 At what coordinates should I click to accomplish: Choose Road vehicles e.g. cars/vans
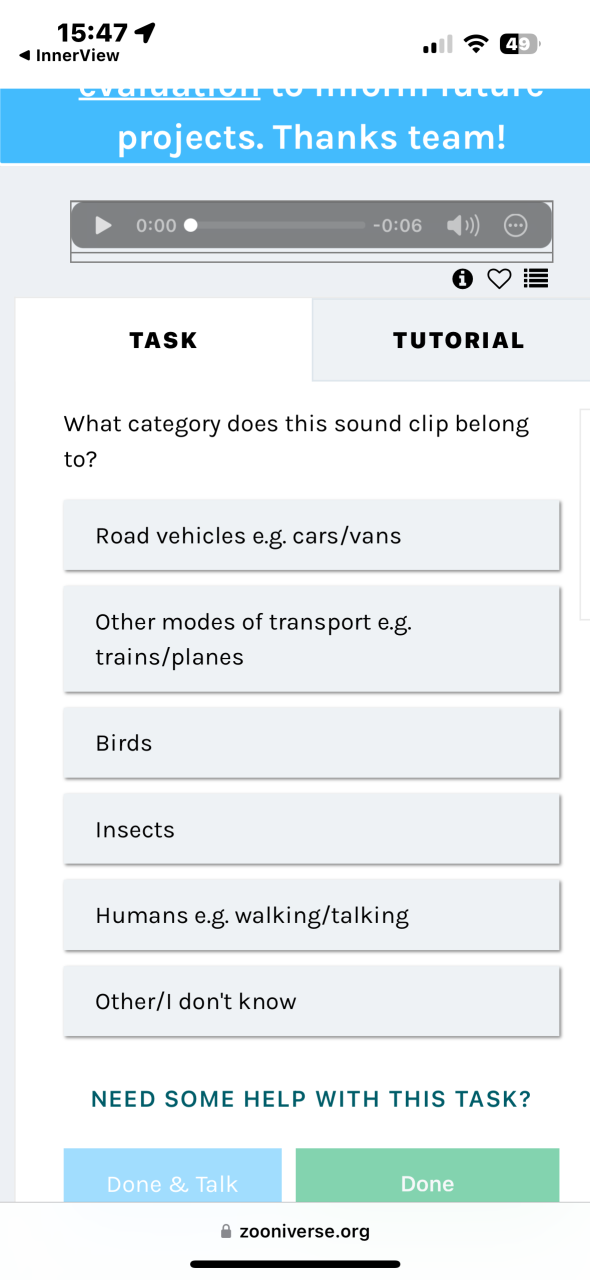(311, 536)
